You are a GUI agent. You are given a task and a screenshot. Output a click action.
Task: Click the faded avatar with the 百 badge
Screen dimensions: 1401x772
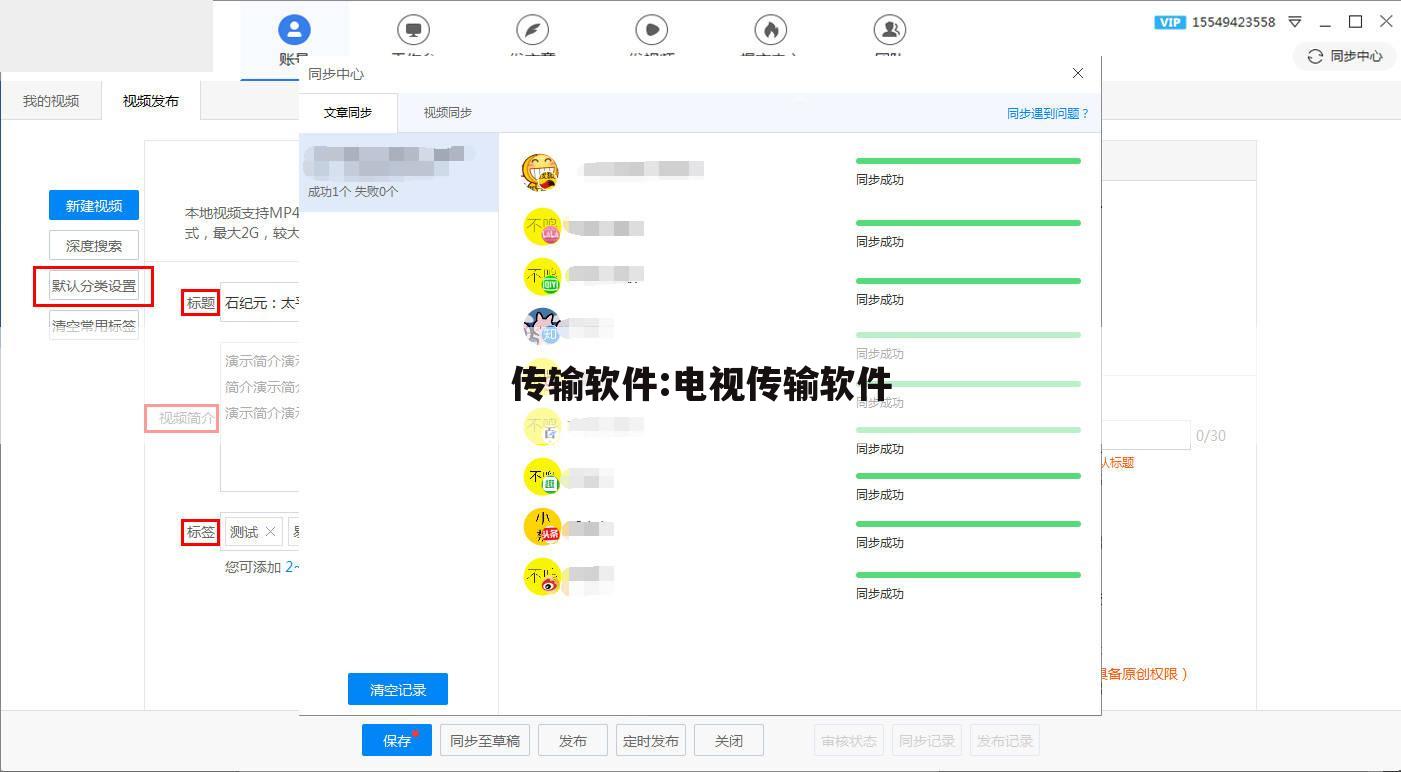[x=543, y=426]
